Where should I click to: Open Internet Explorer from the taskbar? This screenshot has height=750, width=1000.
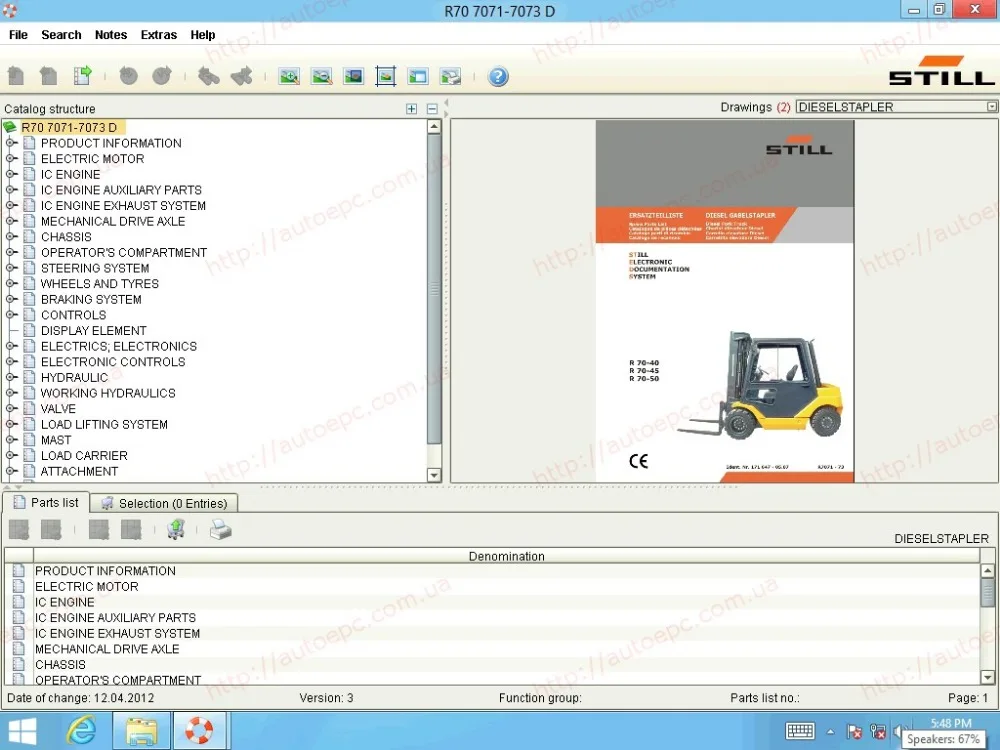(x=81, y=731)
